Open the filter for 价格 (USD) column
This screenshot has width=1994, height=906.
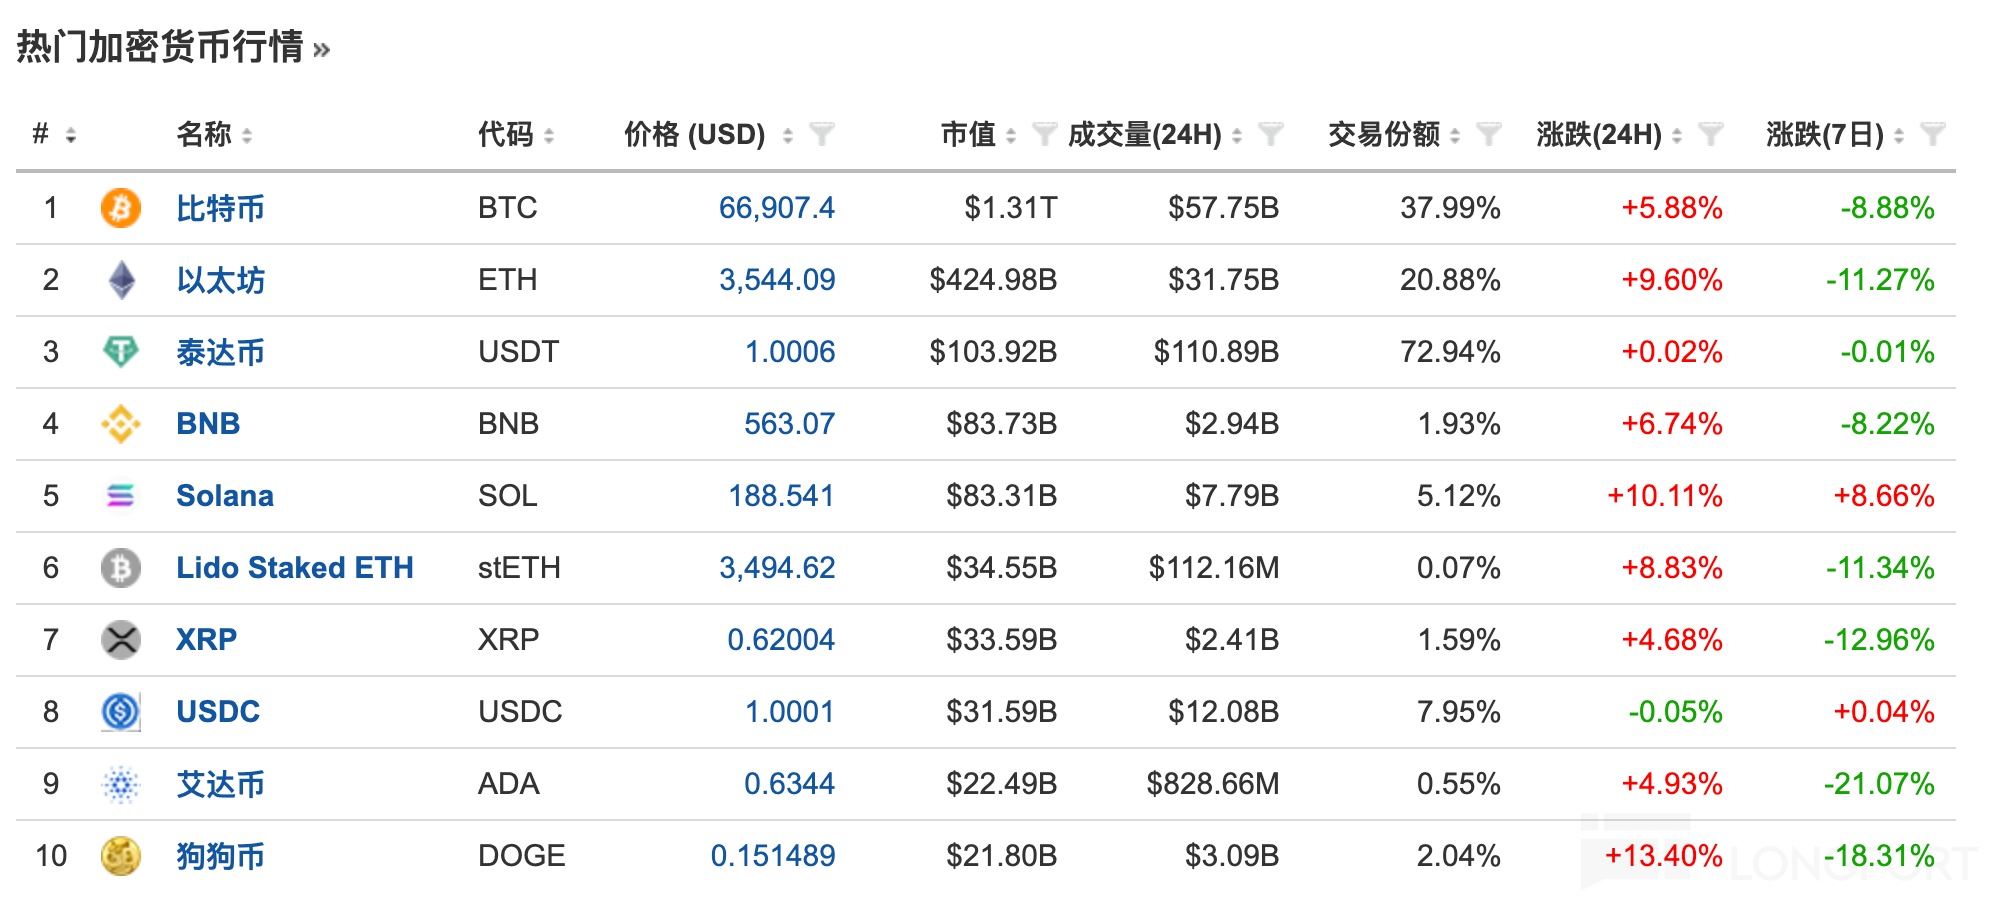tap(822, 134)
